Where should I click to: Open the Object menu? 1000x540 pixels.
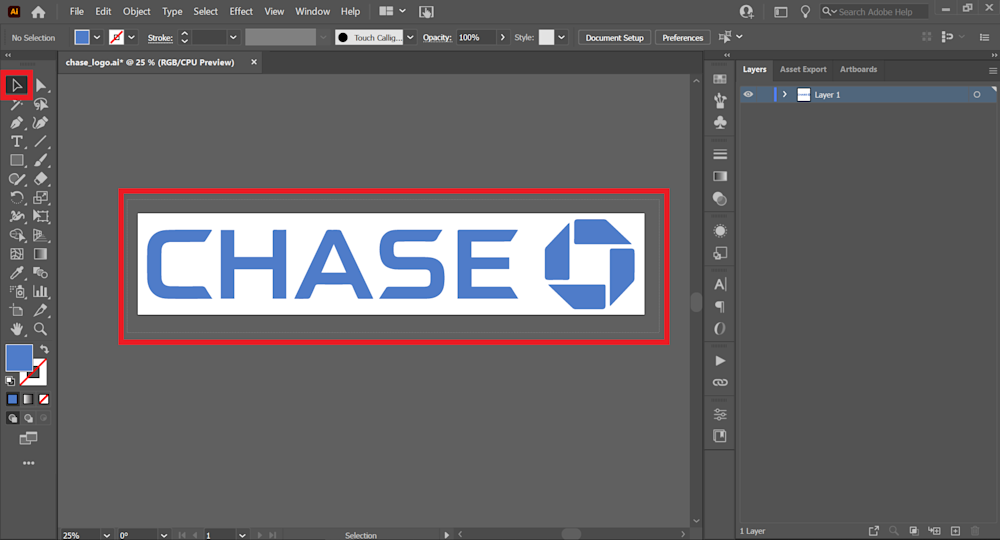(x=136, y=11)
